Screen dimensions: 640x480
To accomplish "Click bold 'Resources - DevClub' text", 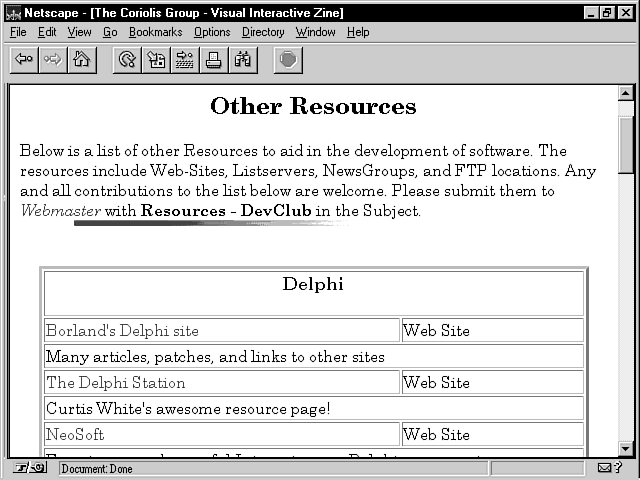I will 226,211.
